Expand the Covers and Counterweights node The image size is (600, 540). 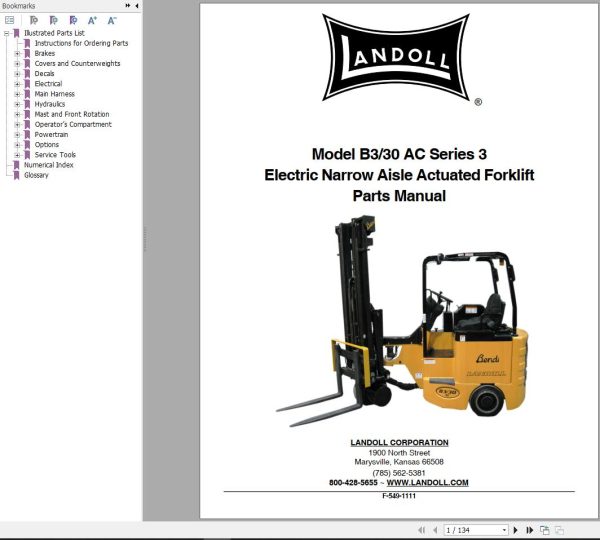(17, 64)
